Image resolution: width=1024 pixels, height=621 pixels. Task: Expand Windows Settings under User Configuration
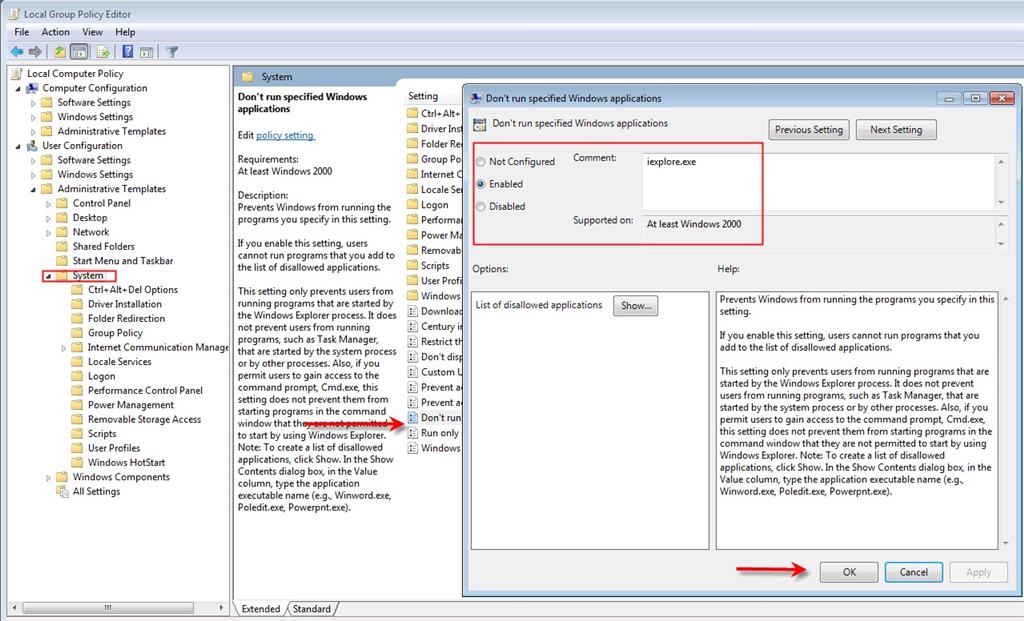(x=33, y=175)
